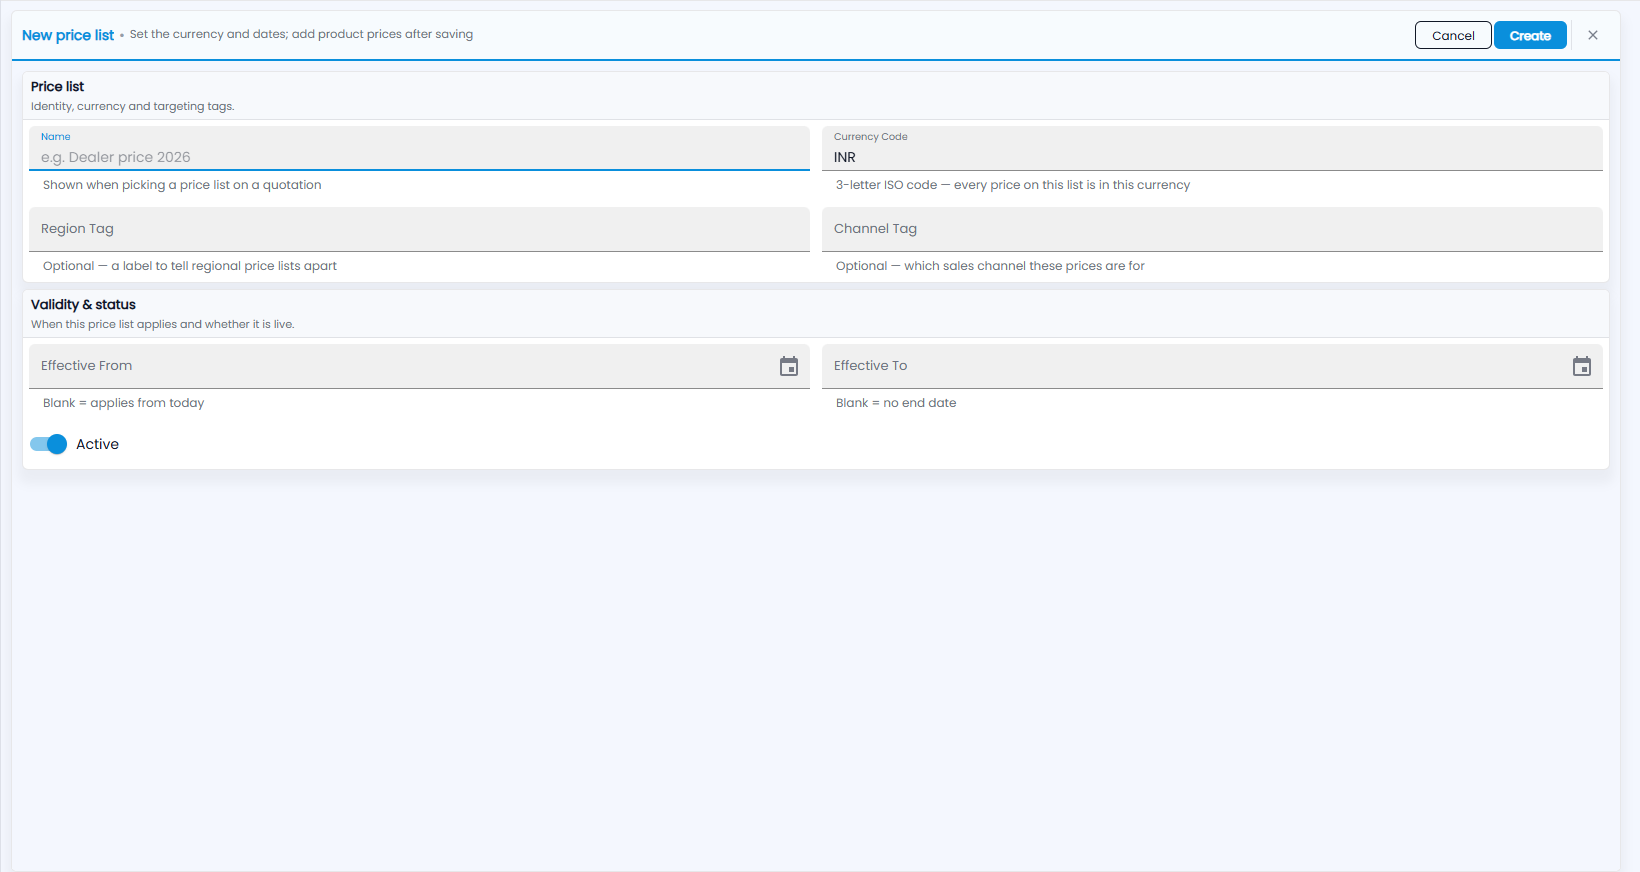This screenshot has height=872, width=1640.
Task: Click the Cancel button
Action: 1453,35
